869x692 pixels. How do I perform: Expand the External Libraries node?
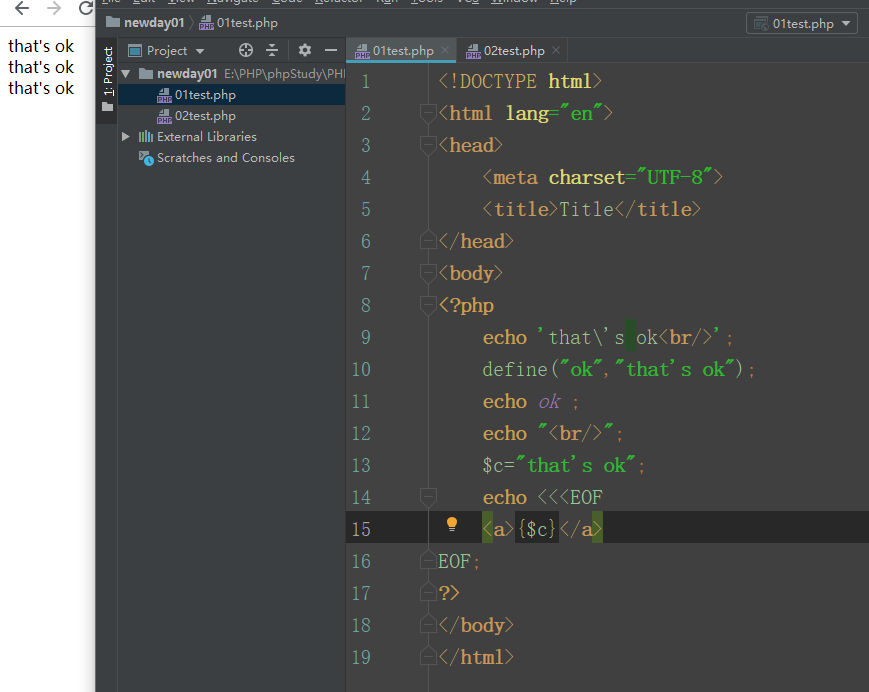(124, 136)
